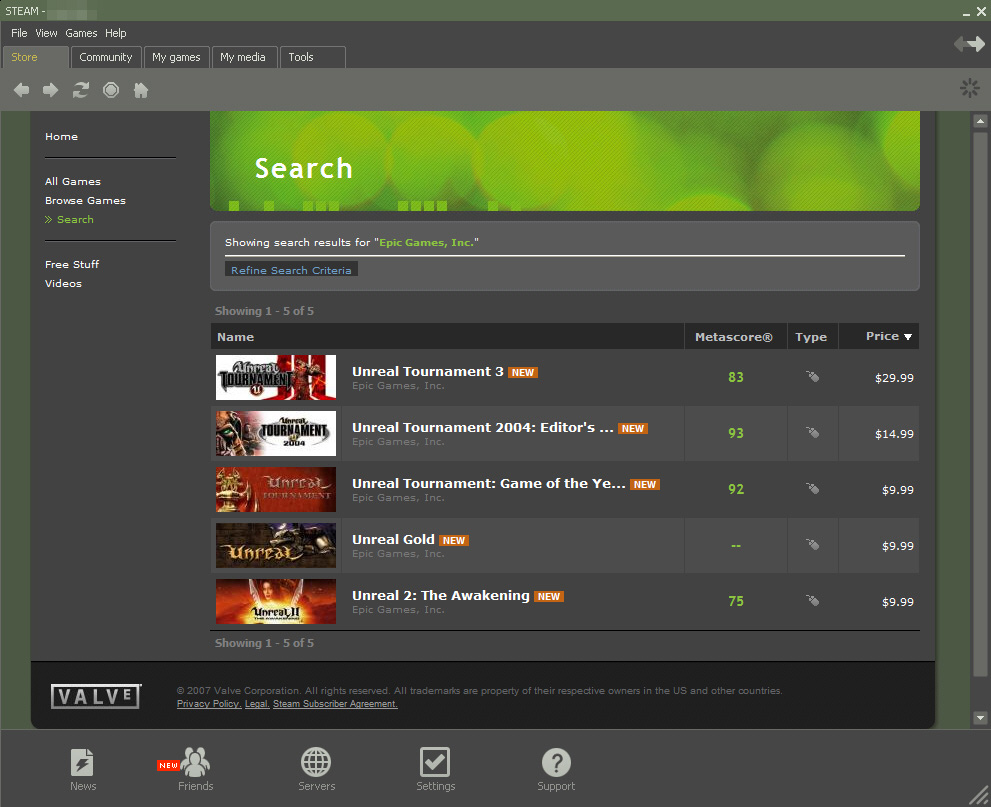Sort by the Metascore column header
Screen dimensions: 991x807
(734, 337)
